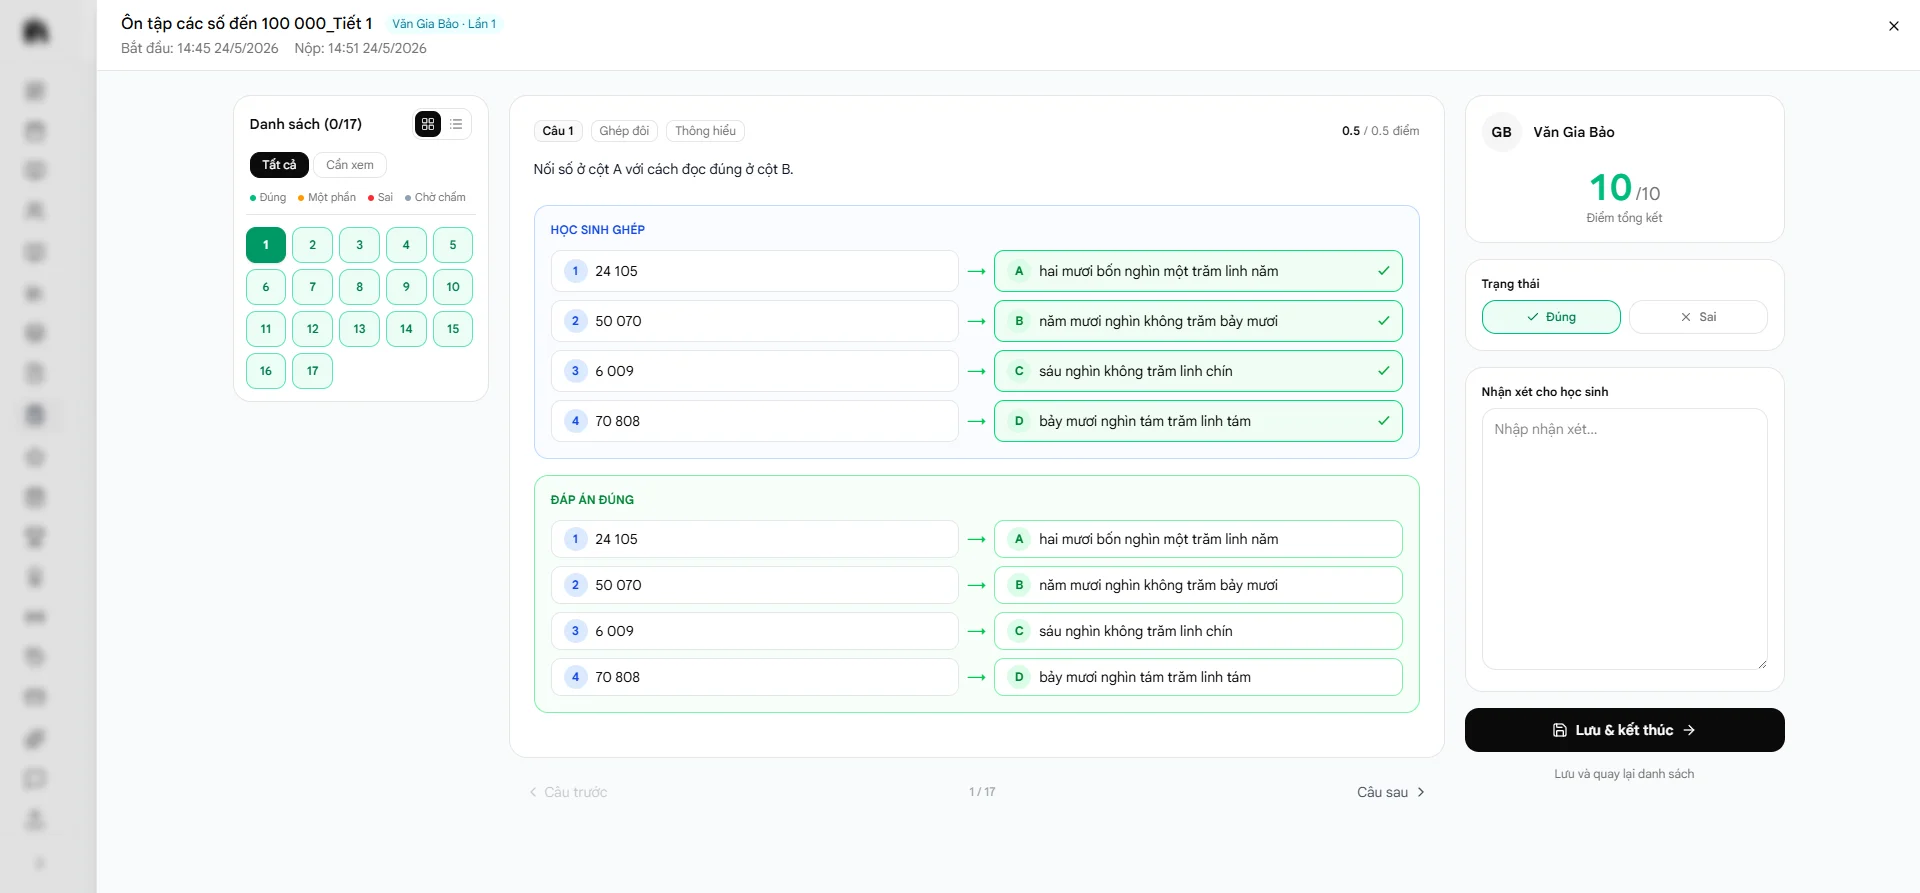This screenshot has width=1920, height=893.
Task: Click 70 808 under ĐÁP ÁN ĐÚNG
Action: 754,677
